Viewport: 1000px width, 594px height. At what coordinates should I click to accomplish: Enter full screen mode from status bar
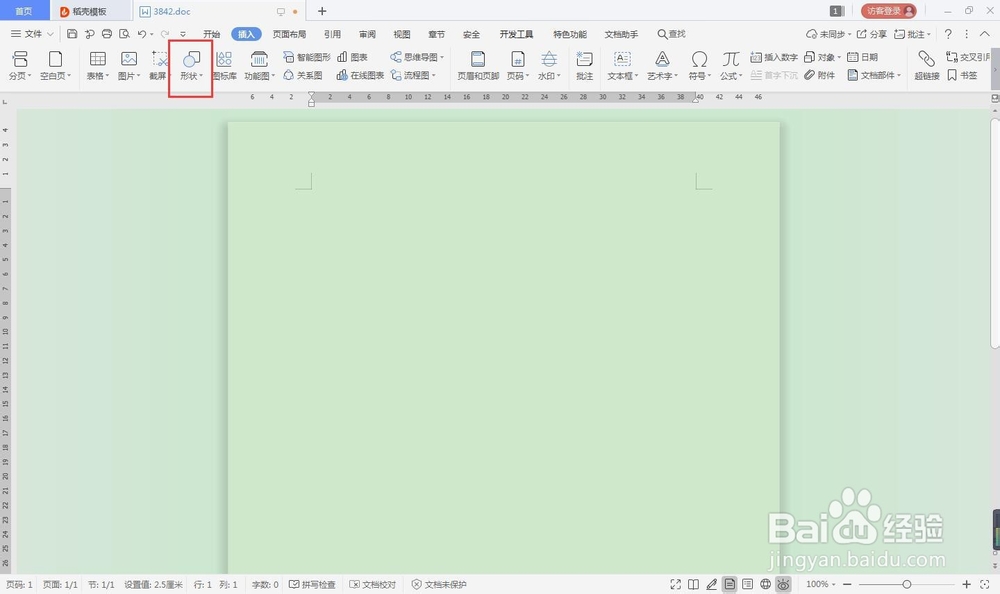pos(675,584)
